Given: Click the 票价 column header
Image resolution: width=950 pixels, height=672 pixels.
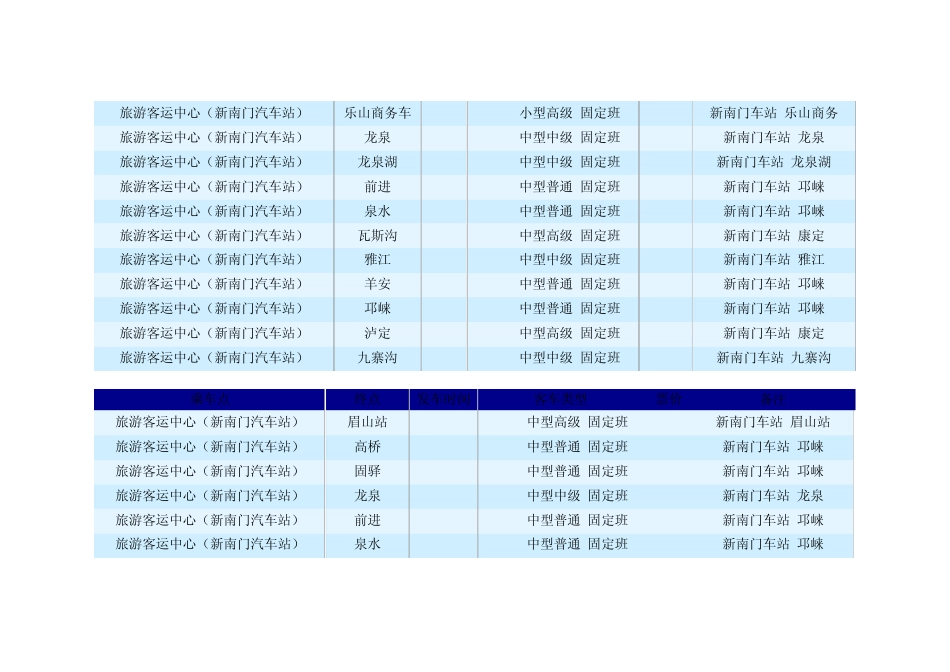Looking at the screenshot, I should pos(669,399).
